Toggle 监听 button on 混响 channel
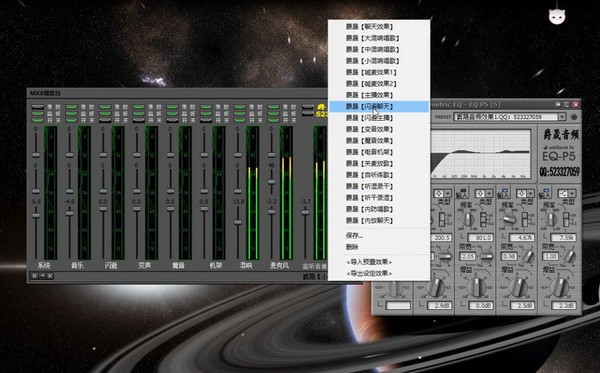Viewport: 600px width, 373px height. pos(240,113)
